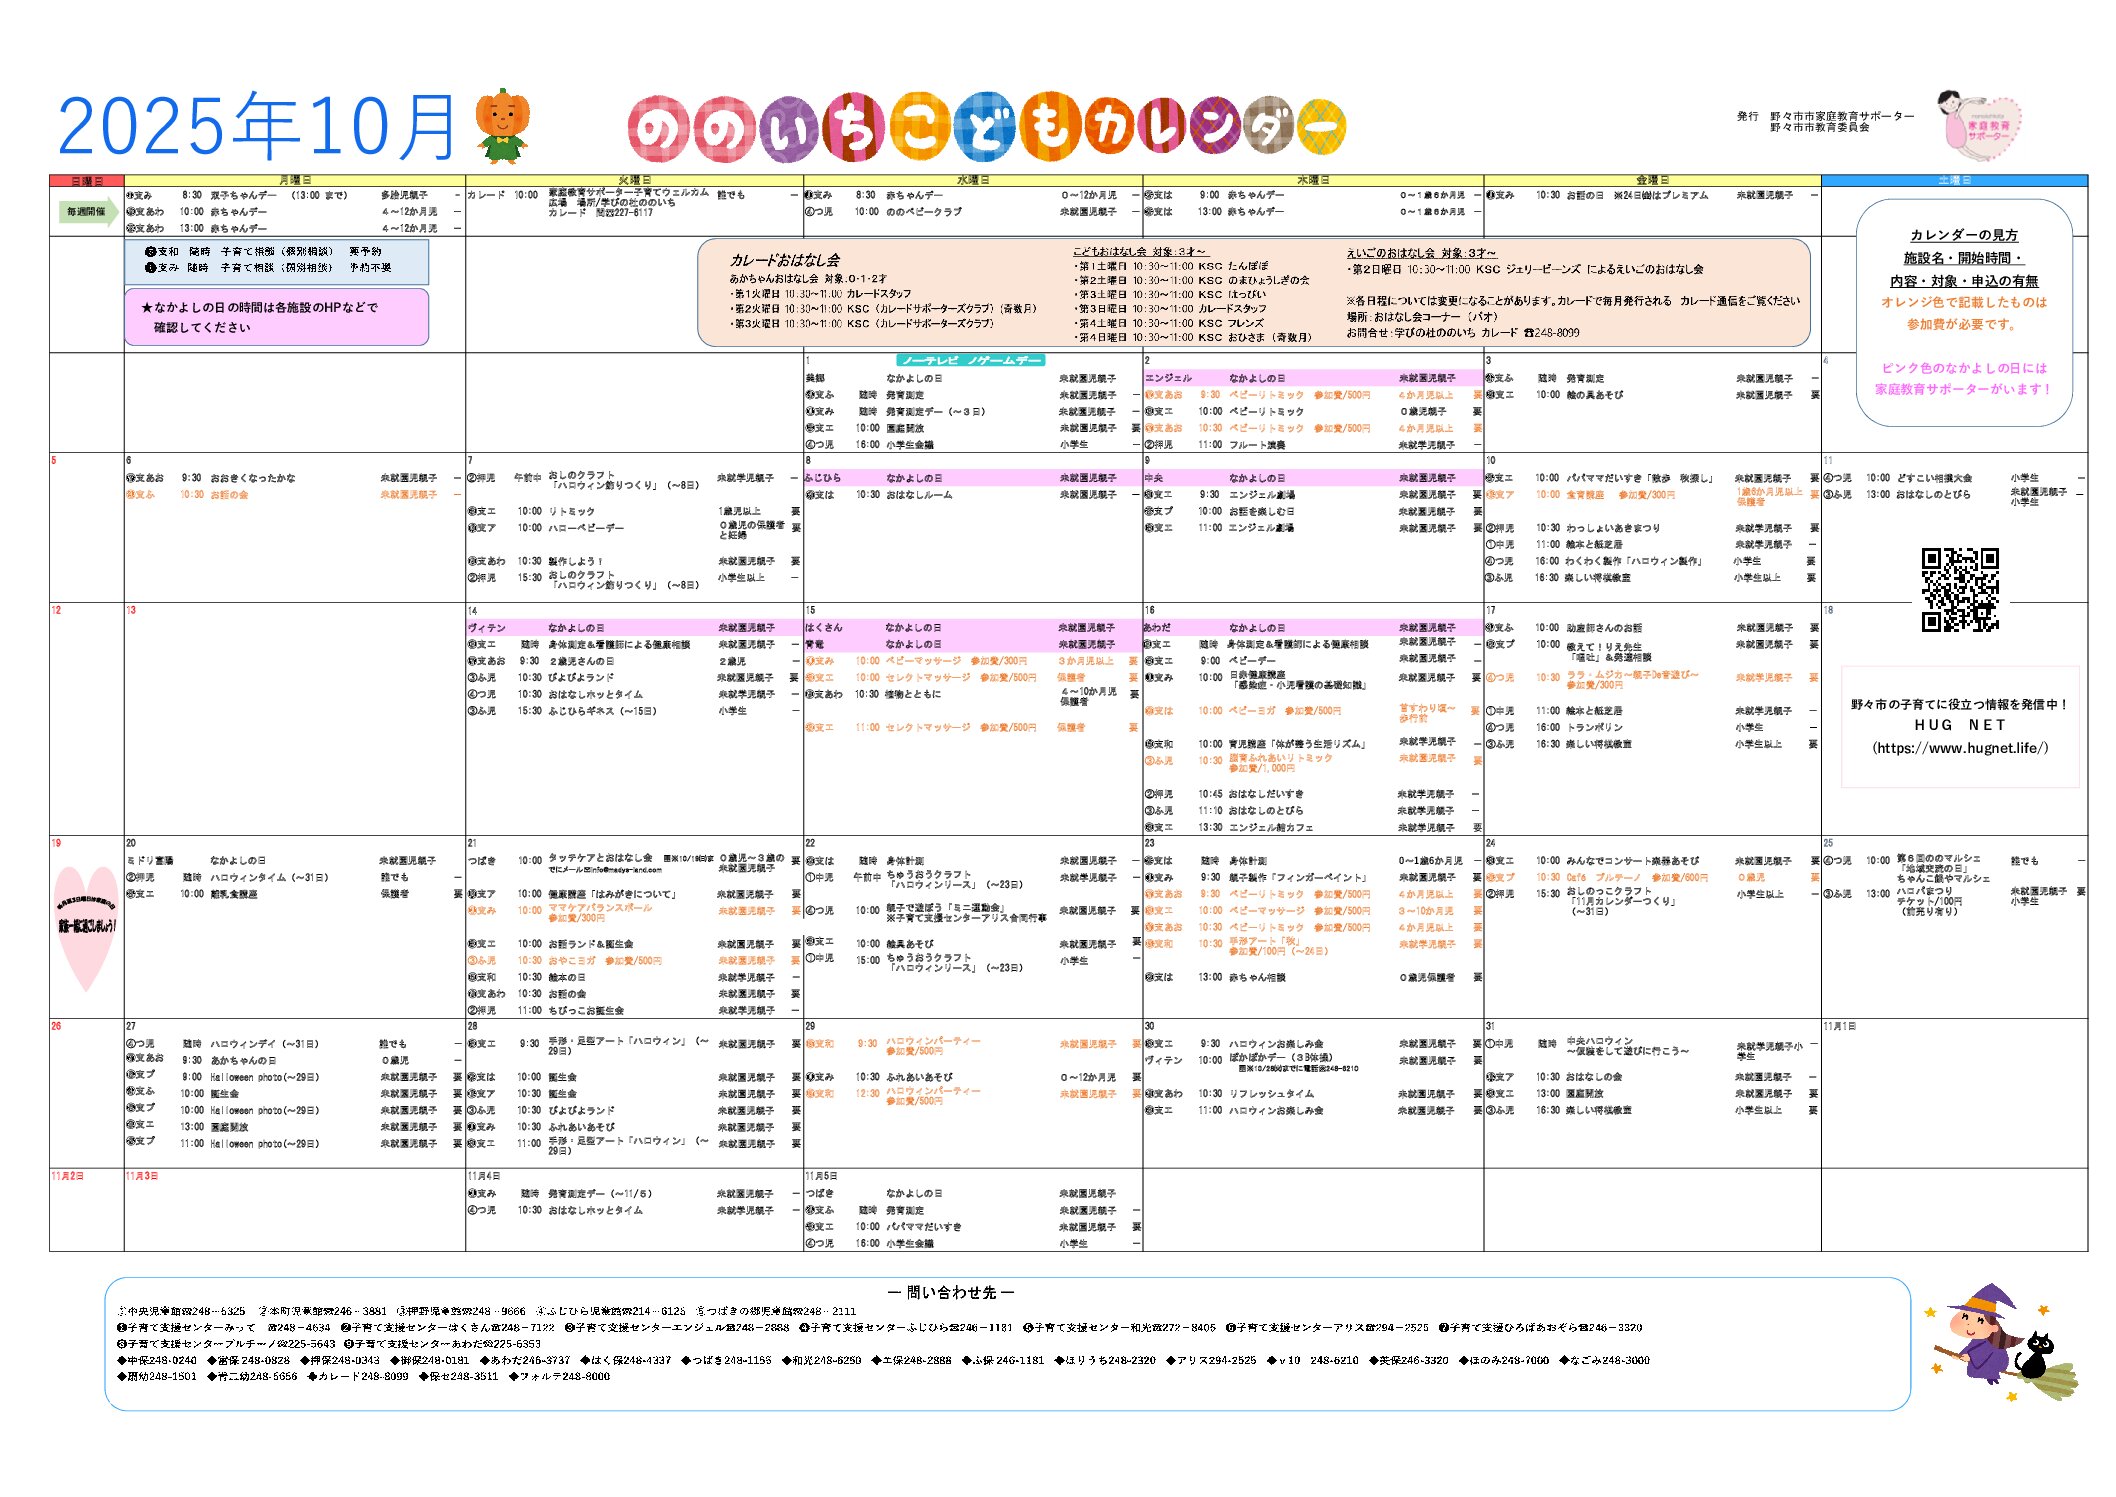Click the カレンダーの見方 heading
This screenshot has height=1497, width=2116.
point(1963,235)
